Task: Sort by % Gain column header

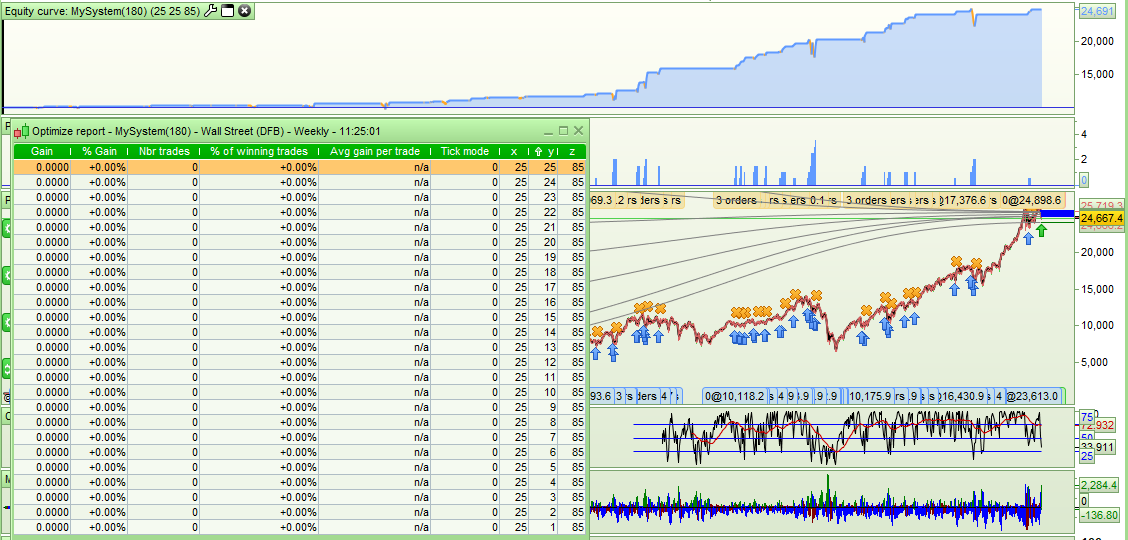Action: [99, 151]
